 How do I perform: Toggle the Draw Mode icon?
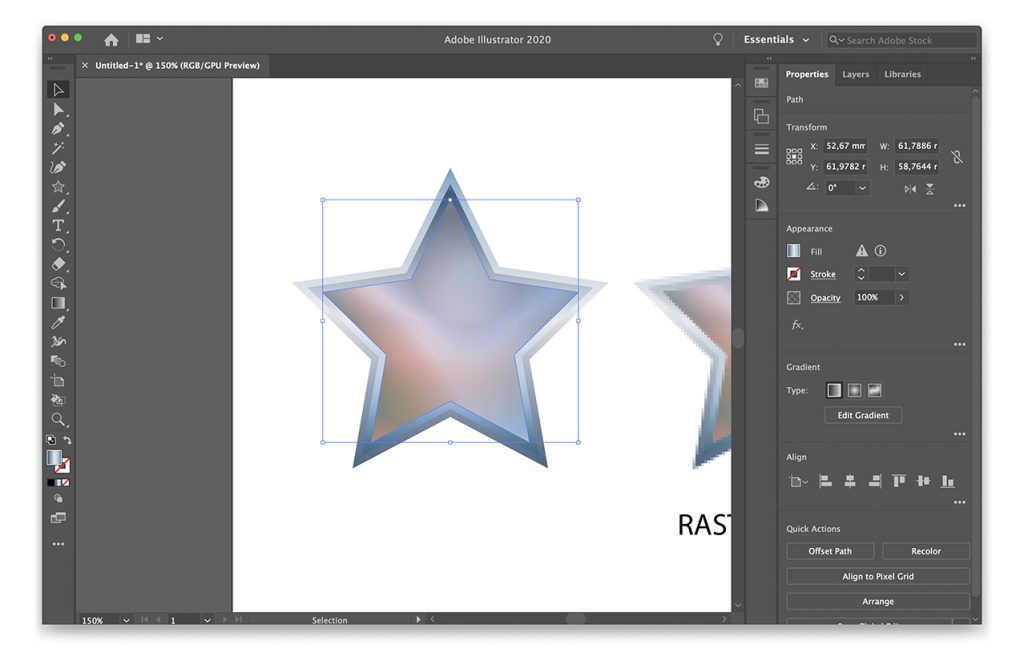coord(58,498)
